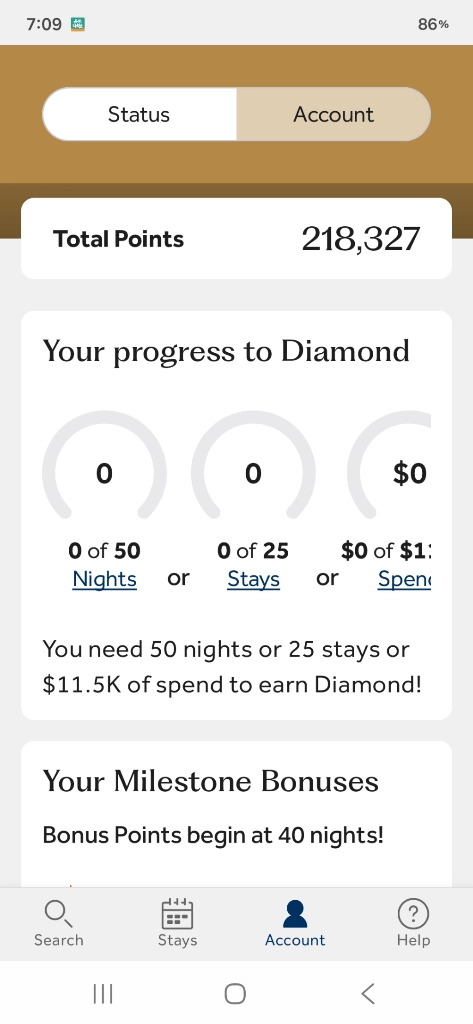Tap the Nights progress gauge
The width and height of the screenshot is (473, 1024).
pyautogui.click(x=105, y=465)
